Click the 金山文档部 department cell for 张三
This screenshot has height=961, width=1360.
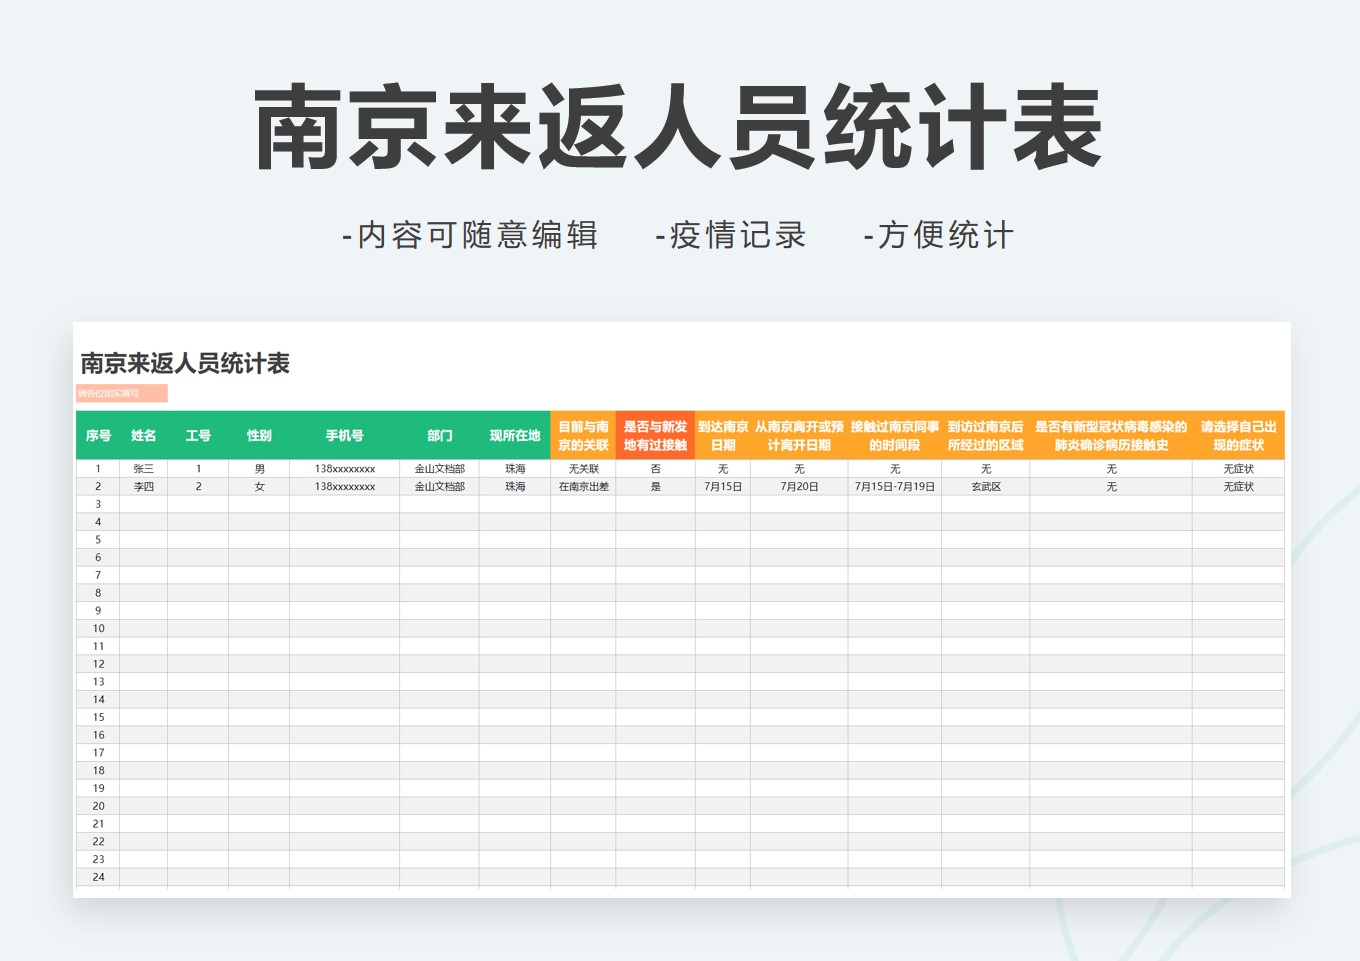pos(440,467)
